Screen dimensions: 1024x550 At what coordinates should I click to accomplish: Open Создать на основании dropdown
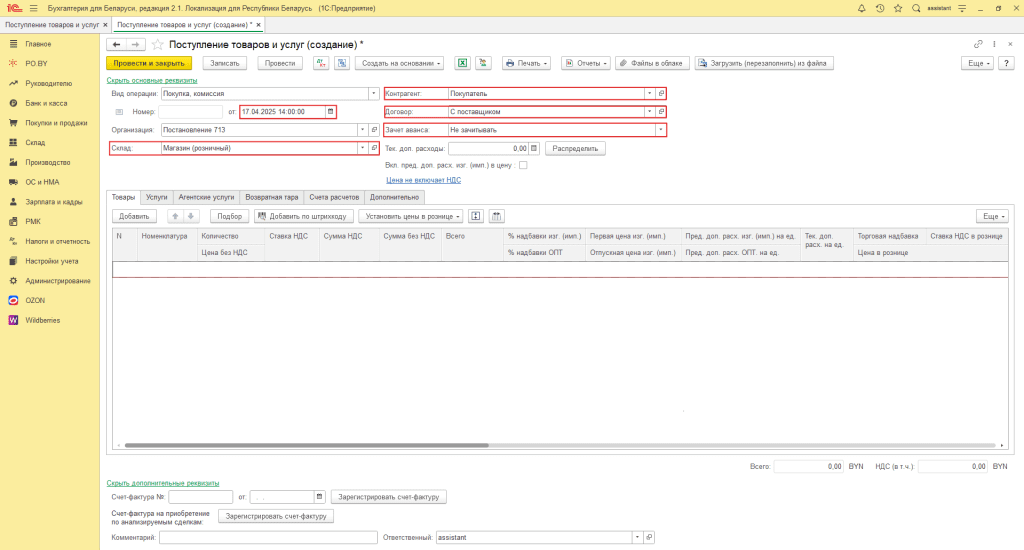click(402, 63)
